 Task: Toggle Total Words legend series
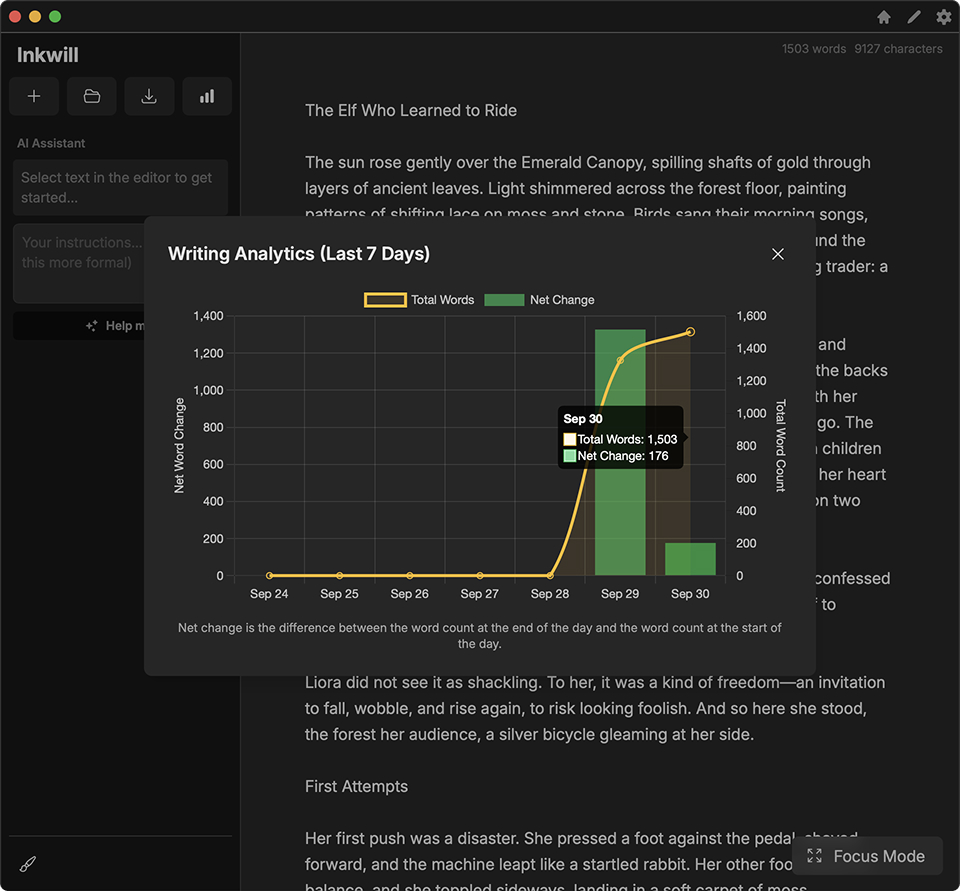click(x=420, y=300)
